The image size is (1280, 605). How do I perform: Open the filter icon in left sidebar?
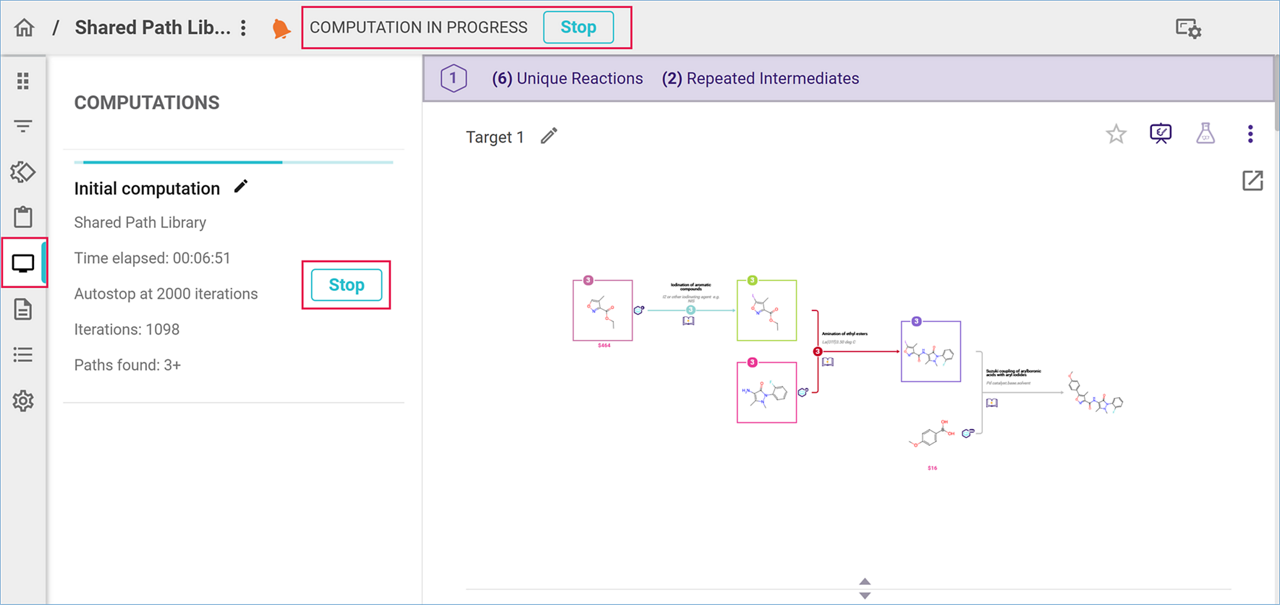23,126
